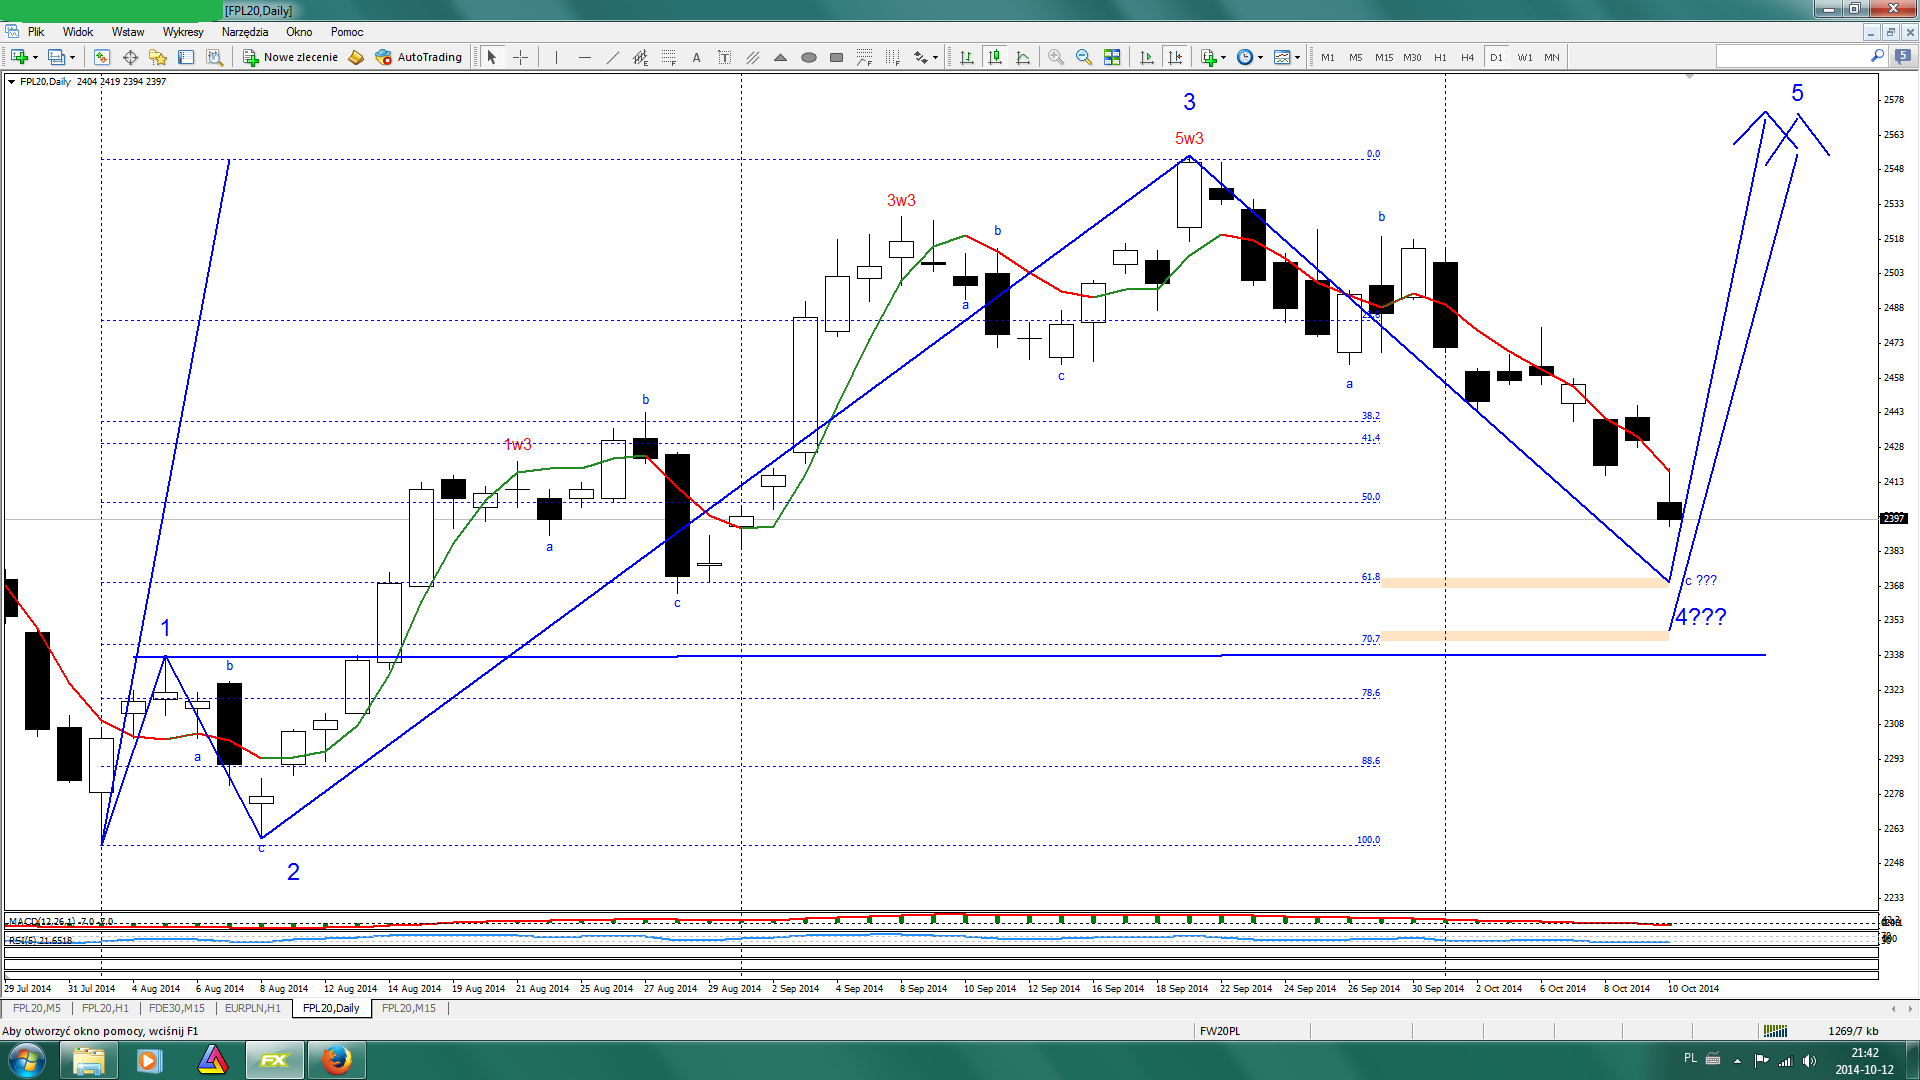This screenshot has width=1920, height=1080.
Task: Select the Fibonacci retracement tool
Action: [x=669, y=57]
